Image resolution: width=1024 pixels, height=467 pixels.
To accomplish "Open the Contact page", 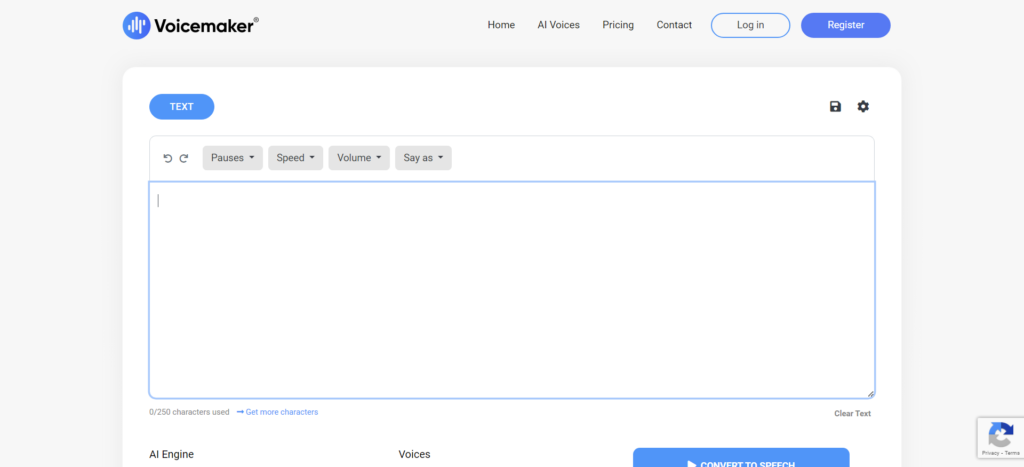I will pos(674,25).
